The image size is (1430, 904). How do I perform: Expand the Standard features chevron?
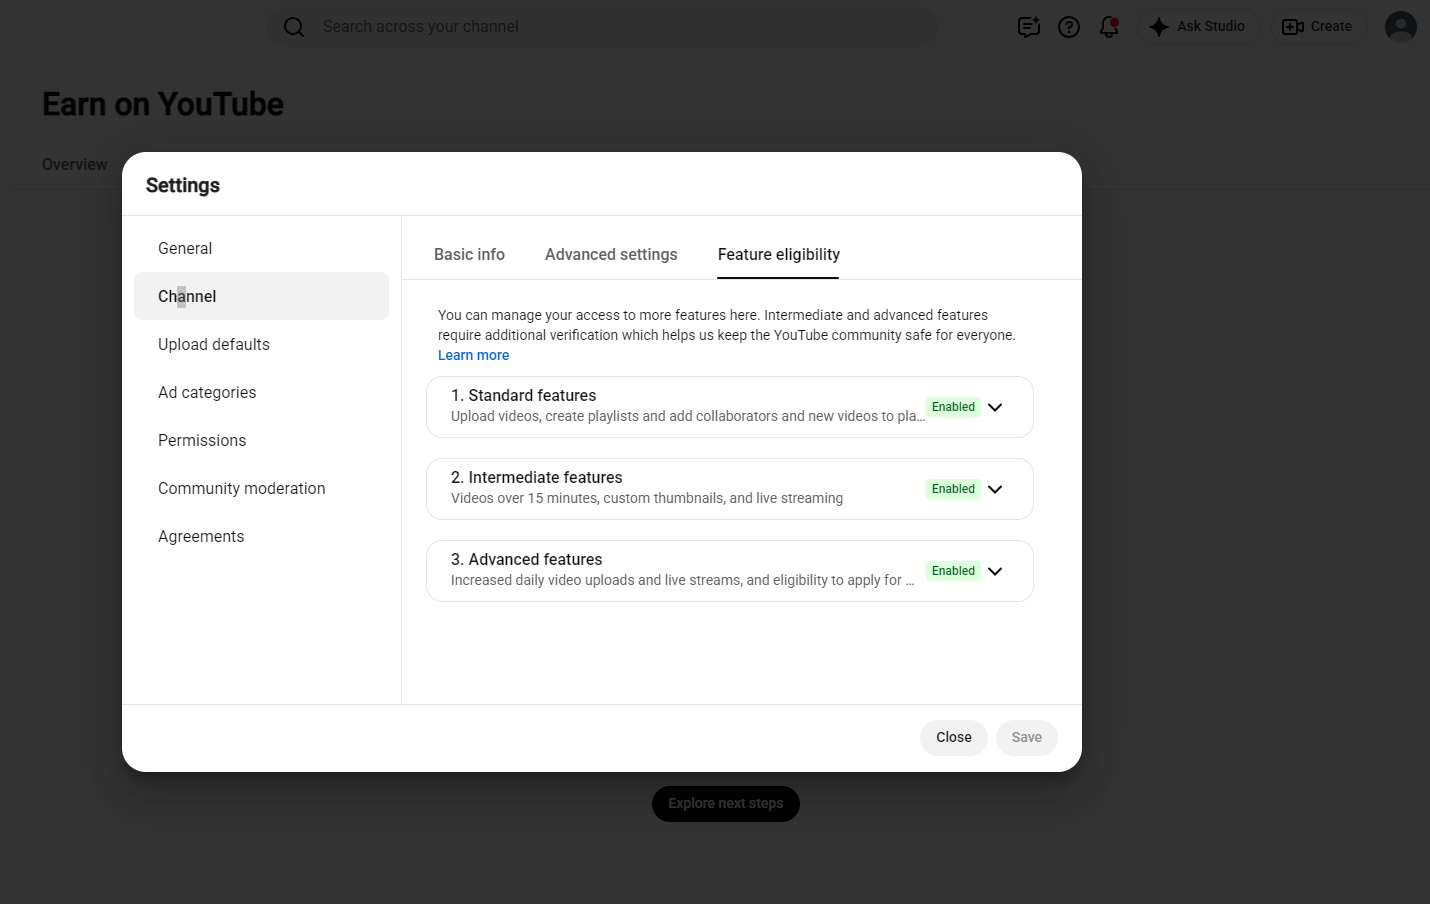995,407
